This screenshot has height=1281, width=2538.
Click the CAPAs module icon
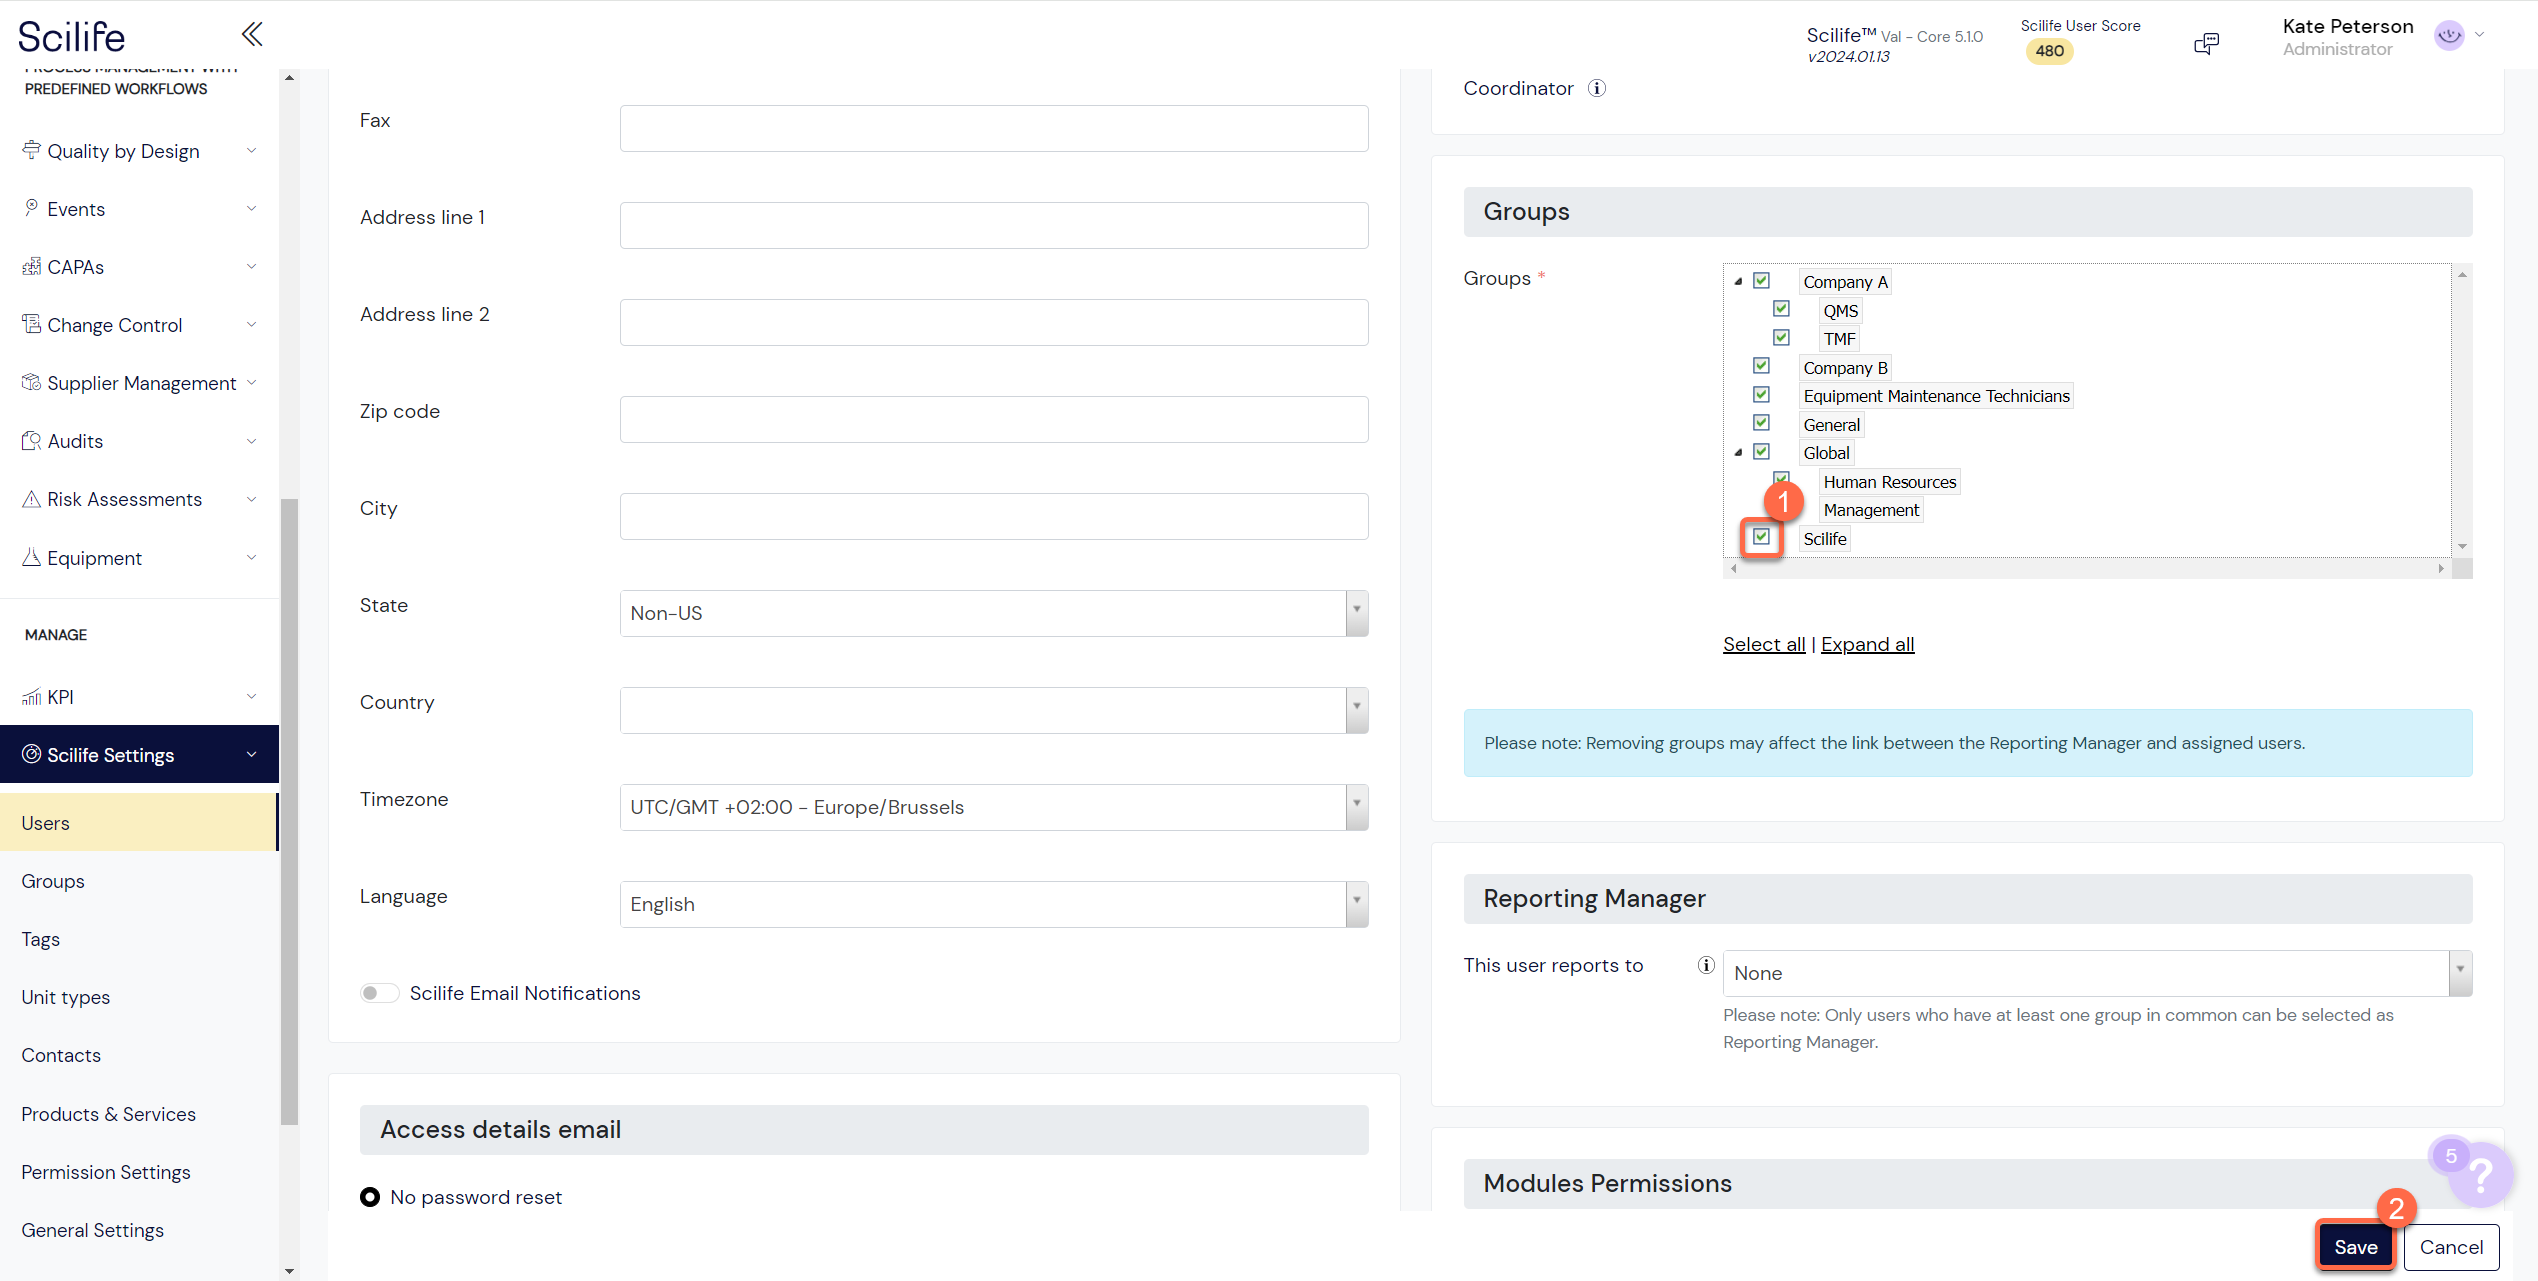[31, 266]
